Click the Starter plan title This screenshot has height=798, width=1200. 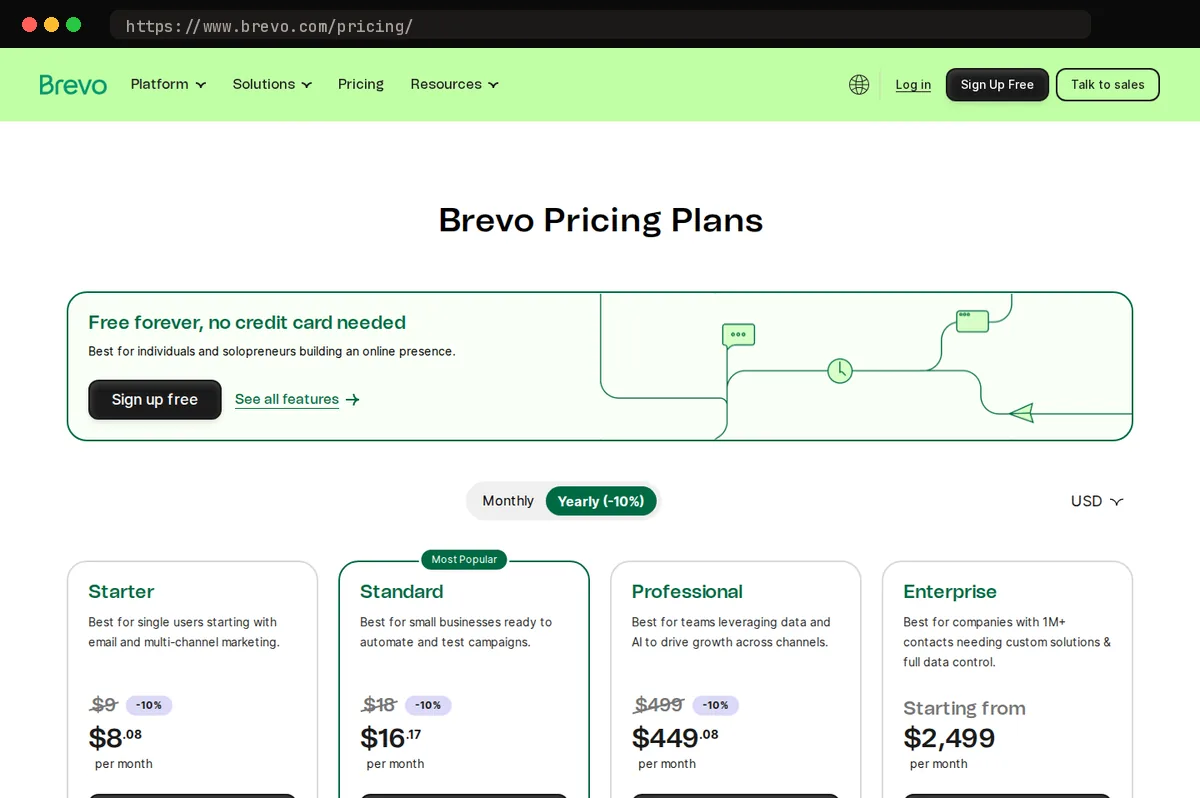point(121,592)
